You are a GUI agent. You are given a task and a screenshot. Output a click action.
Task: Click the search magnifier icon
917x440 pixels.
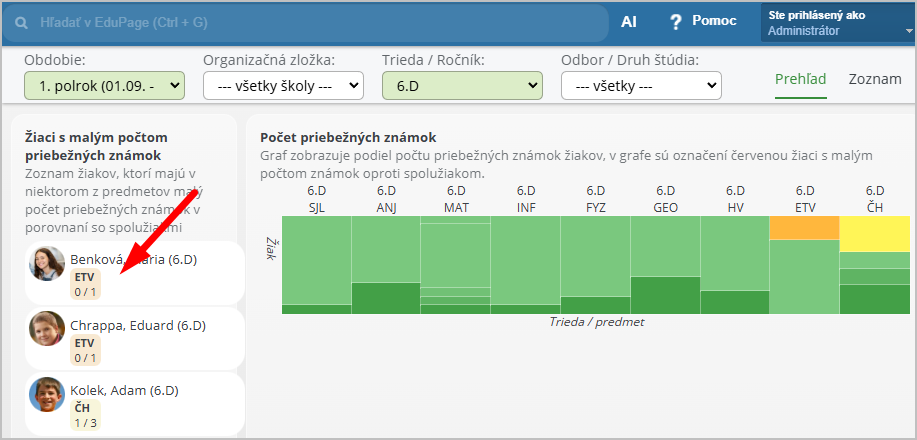21,21
